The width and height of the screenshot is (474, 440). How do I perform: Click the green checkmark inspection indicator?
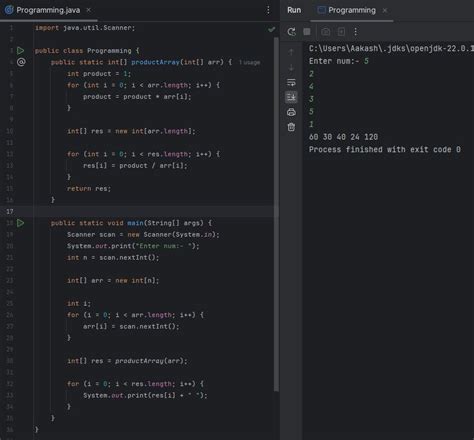[x=272, y=29]
